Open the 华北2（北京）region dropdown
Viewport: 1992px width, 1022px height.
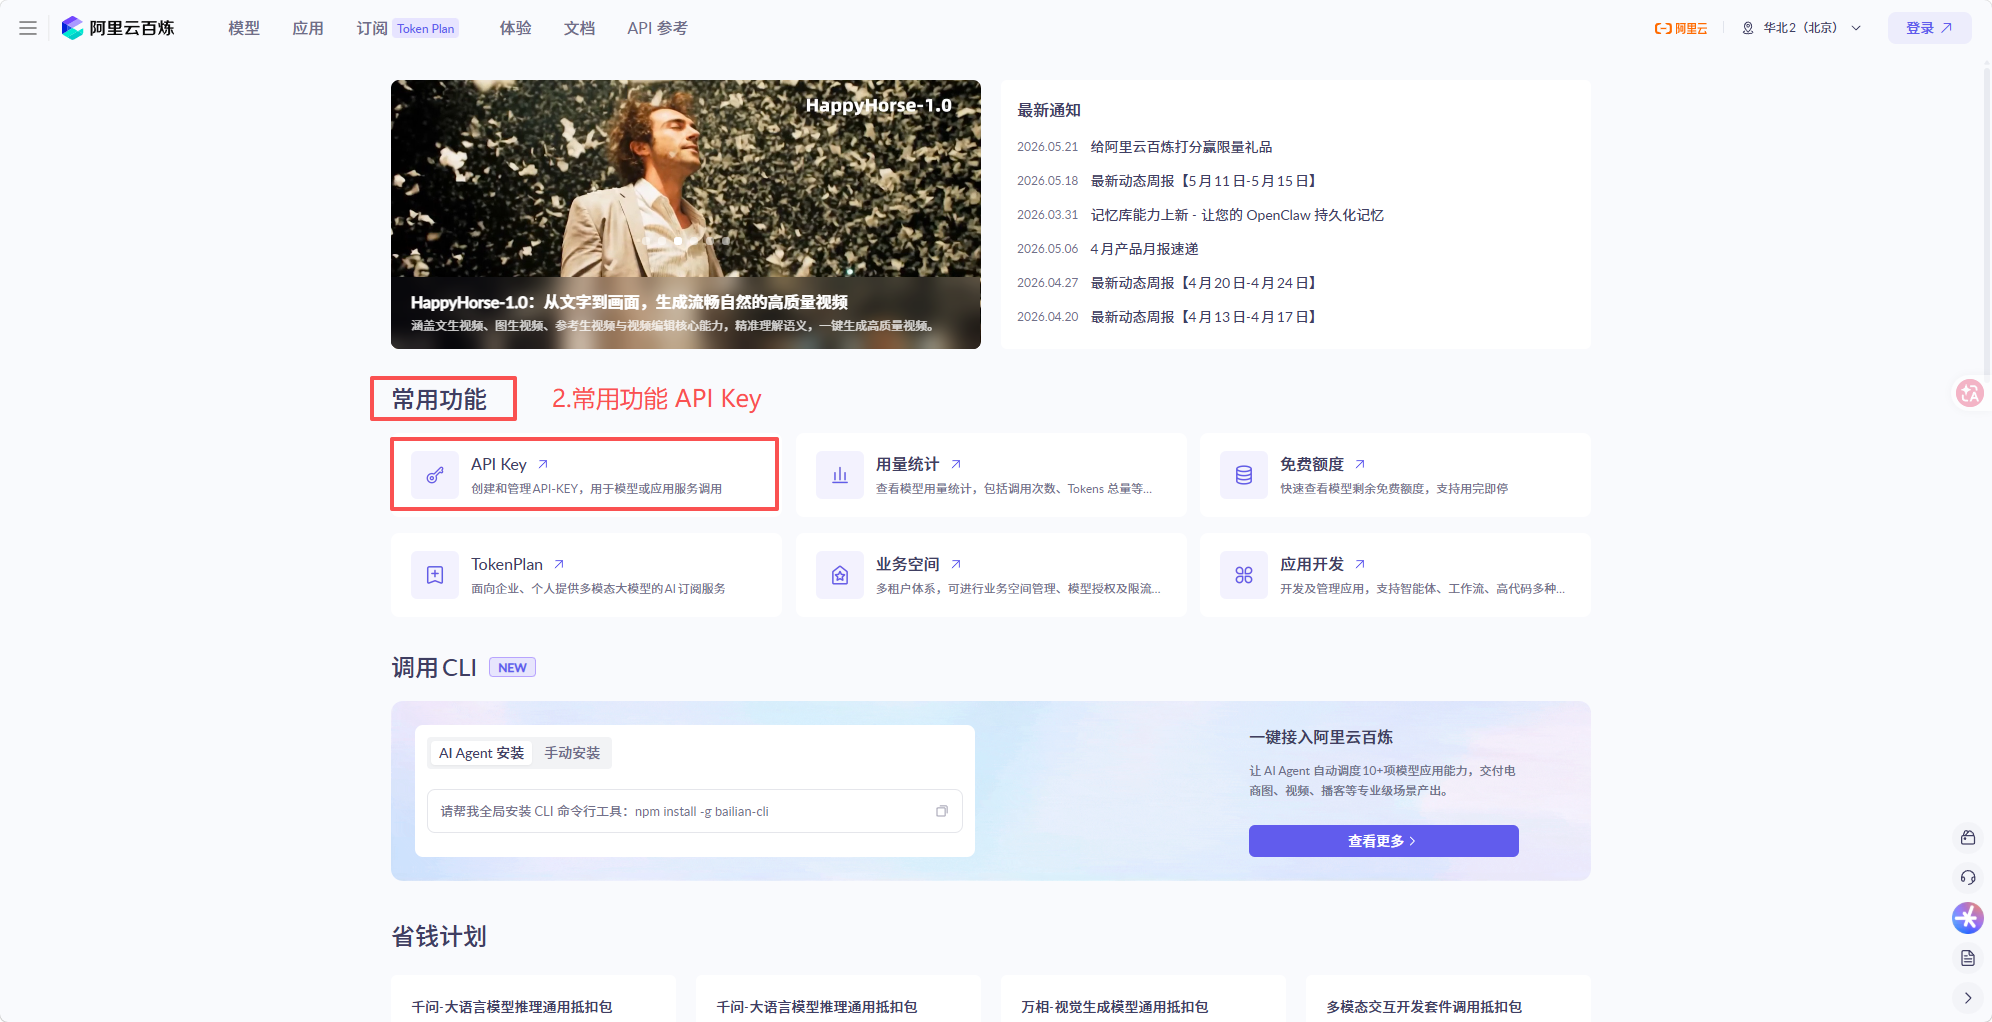[x=1802, y=28]
